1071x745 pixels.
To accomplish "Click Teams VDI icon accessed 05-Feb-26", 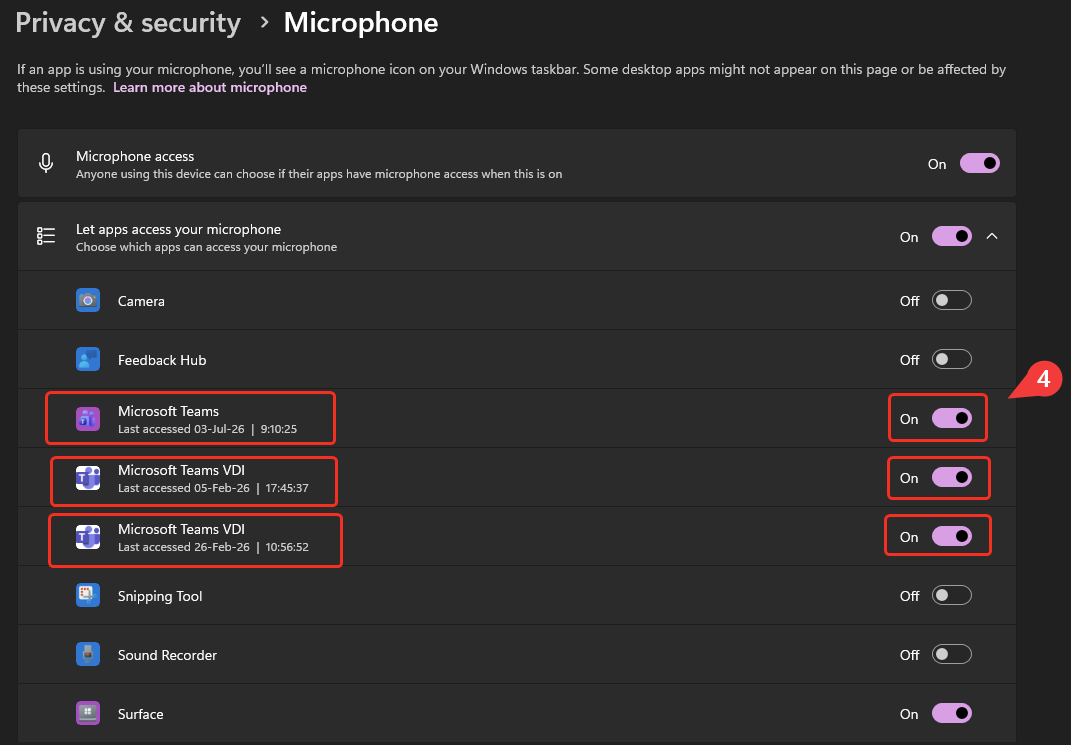I will pyautogui.click(x=87, y=478).
